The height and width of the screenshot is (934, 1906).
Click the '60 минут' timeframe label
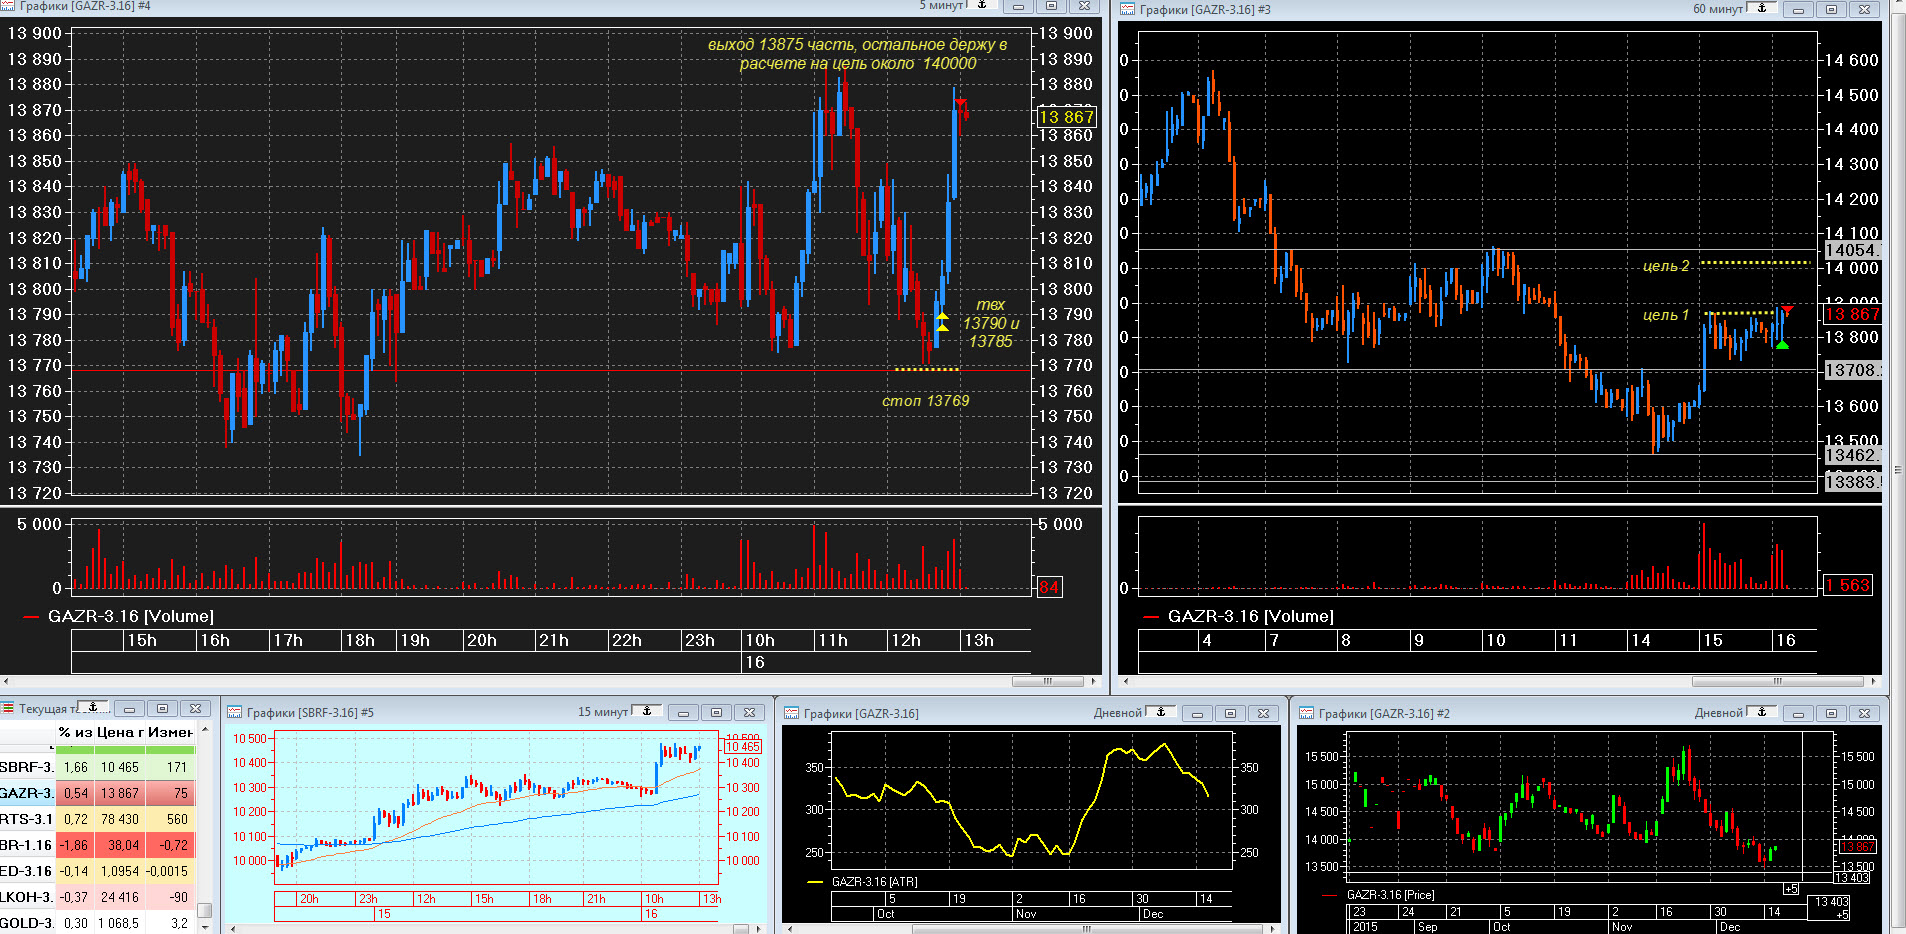tap(1718, 9)
